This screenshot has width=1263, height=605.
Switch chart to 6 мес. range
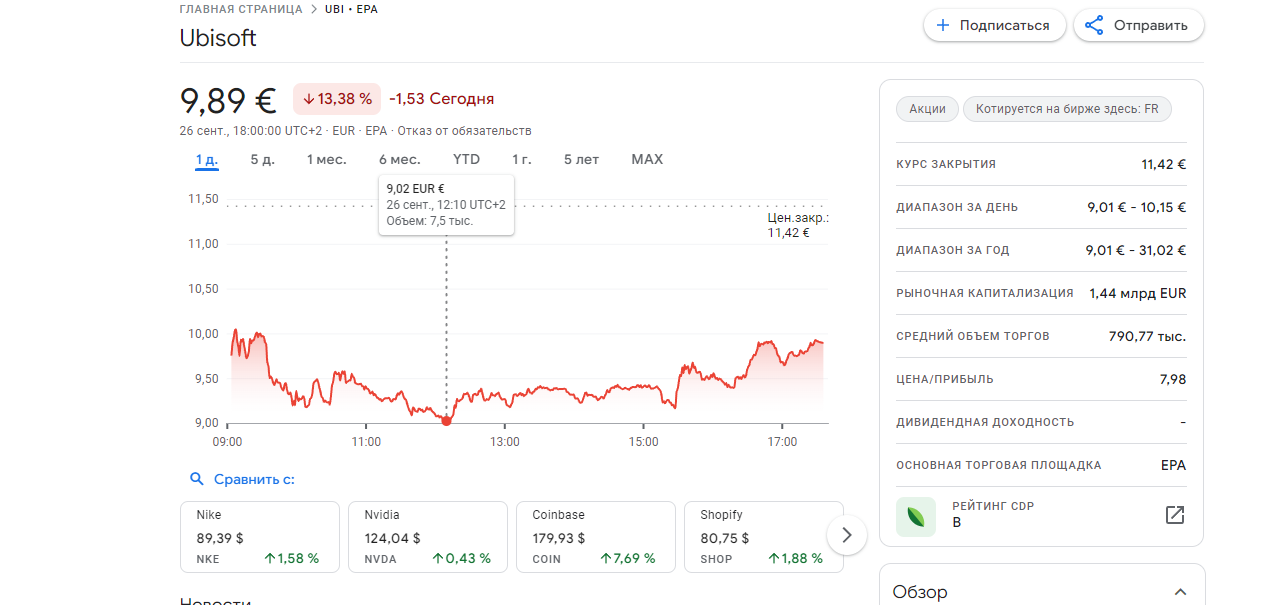pos(399,160)
